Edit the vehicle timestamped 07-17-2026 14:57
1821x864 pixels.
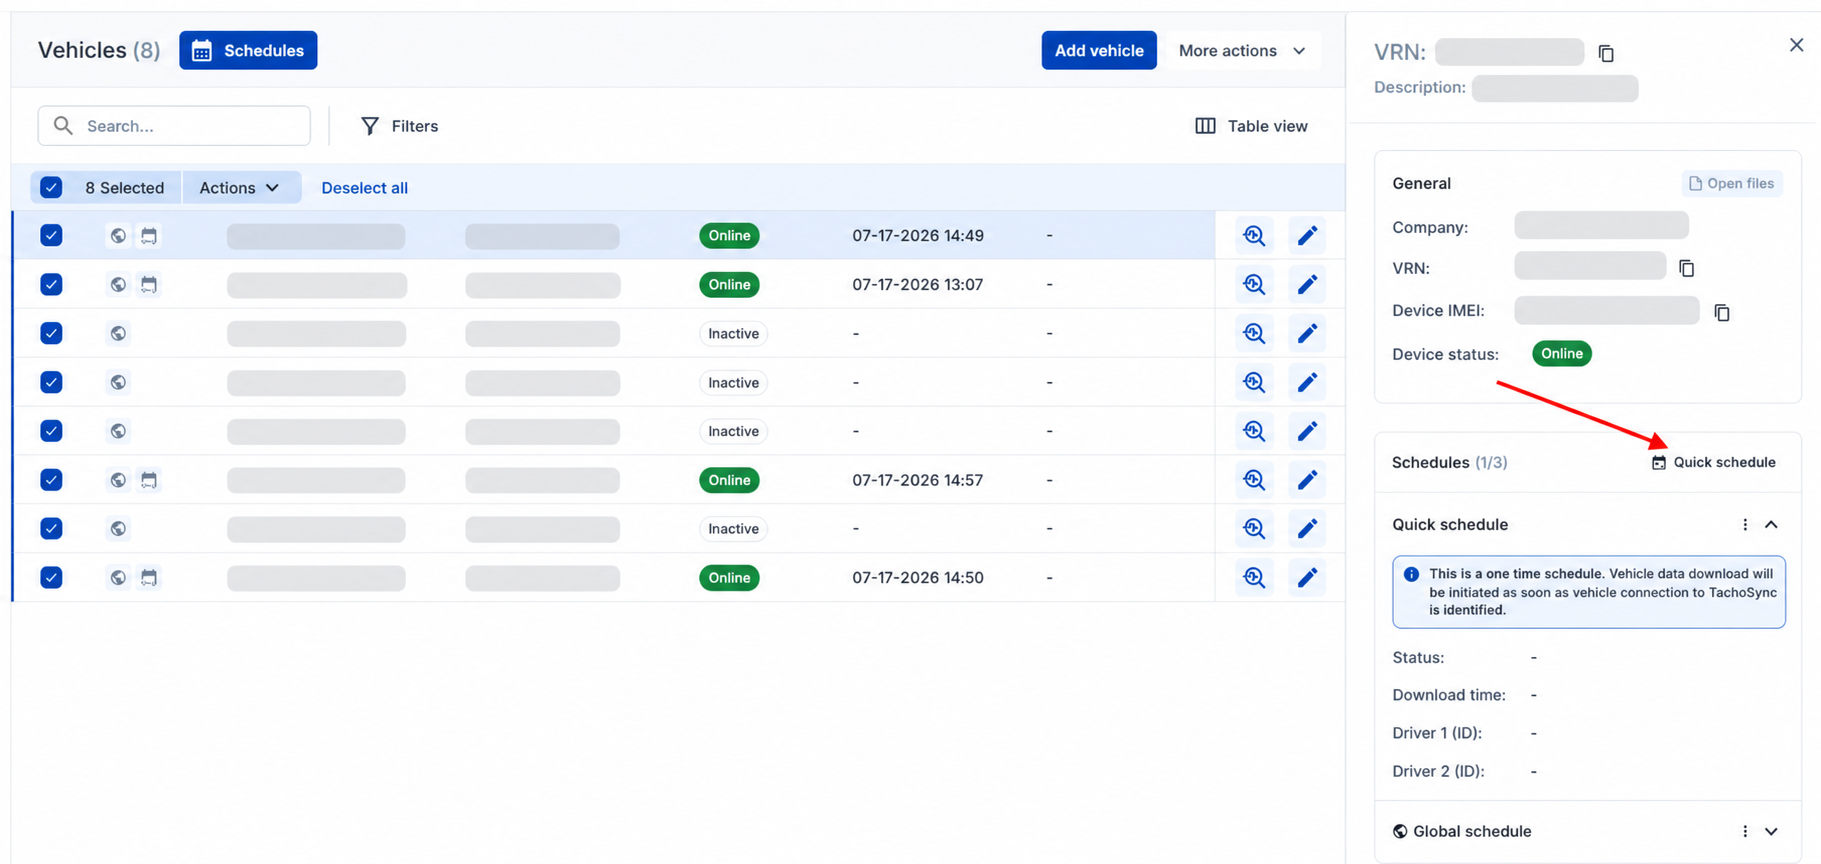[x=1307, y=480]
